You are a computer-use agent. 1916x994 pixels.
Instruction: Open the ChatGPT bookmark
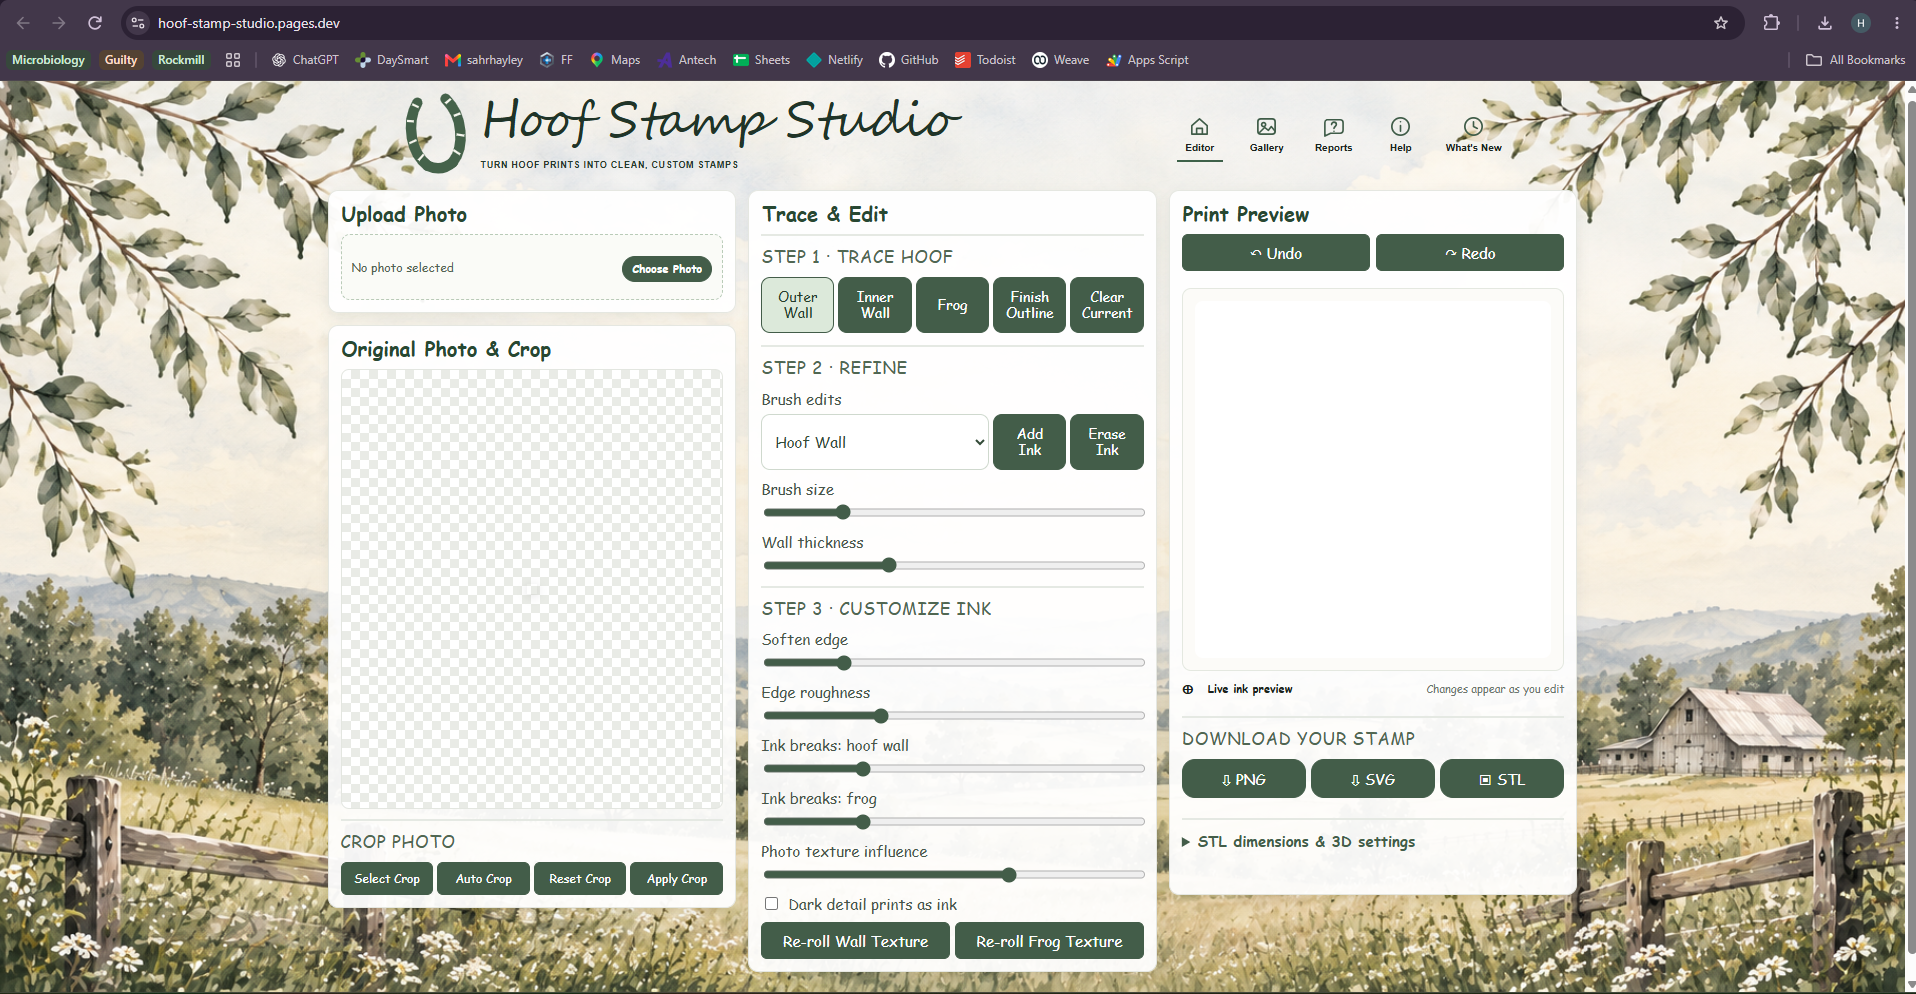click(305, 60)
